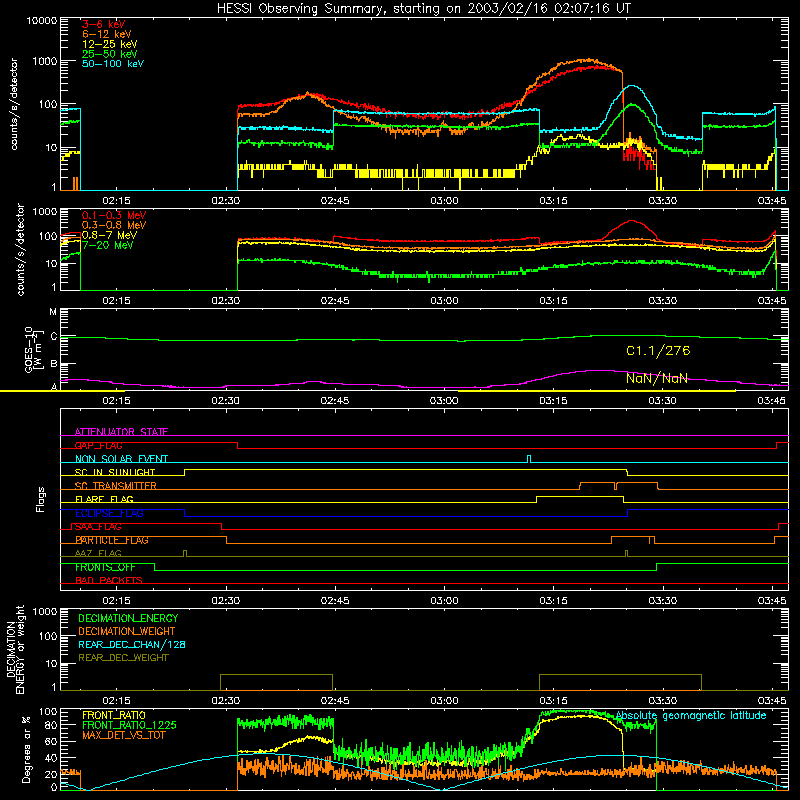Viewport: 800px width, 800px height.
Task: Click the NON_SOLAR_EVENT spike near 03:12
Action: tap(529, 458)
